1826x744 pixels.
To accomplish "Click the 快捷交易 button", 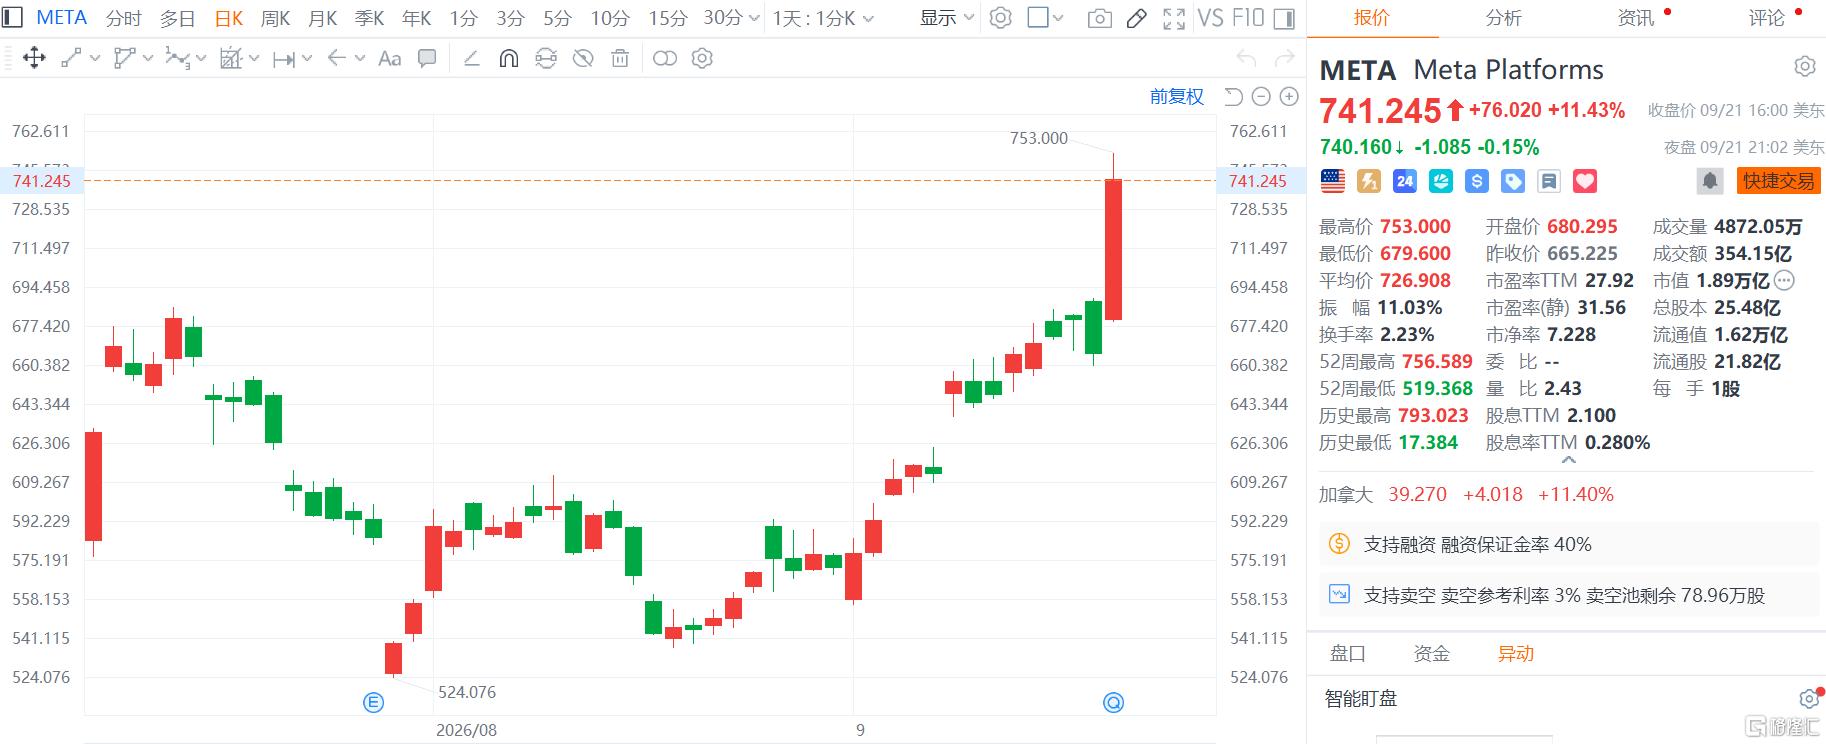I will point(1778,181).
